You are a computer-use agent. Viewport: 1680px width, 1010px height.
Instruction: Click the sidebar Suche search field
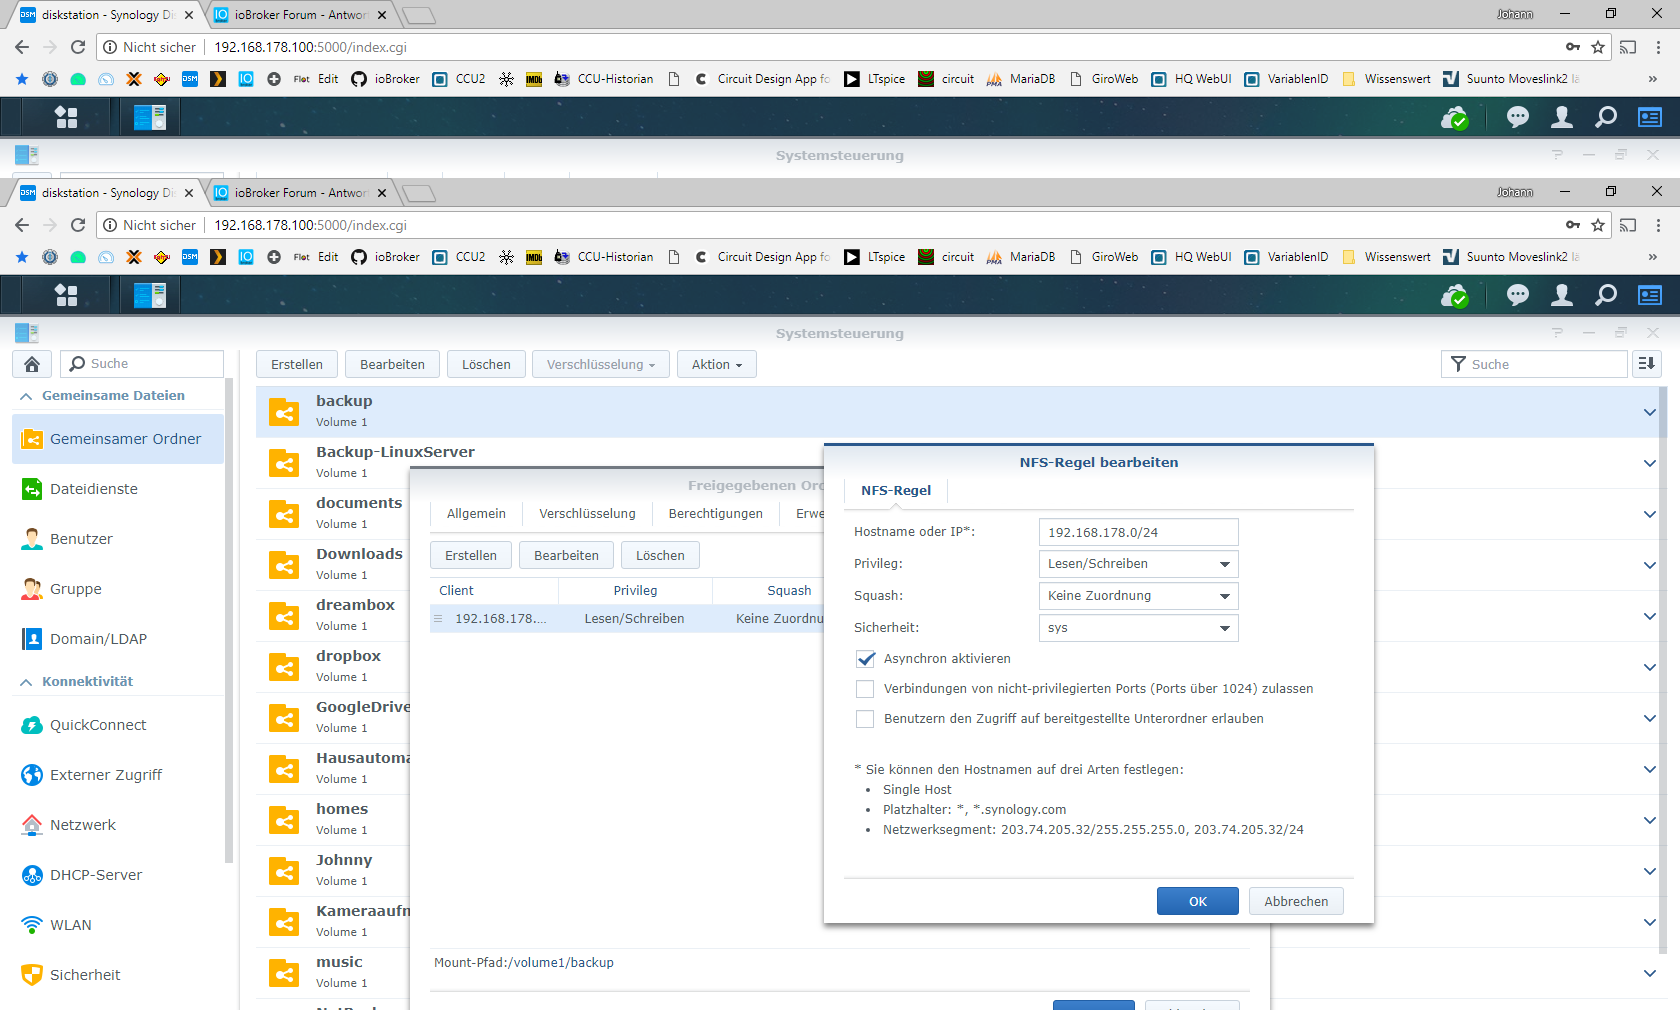(x=142, y=364)
